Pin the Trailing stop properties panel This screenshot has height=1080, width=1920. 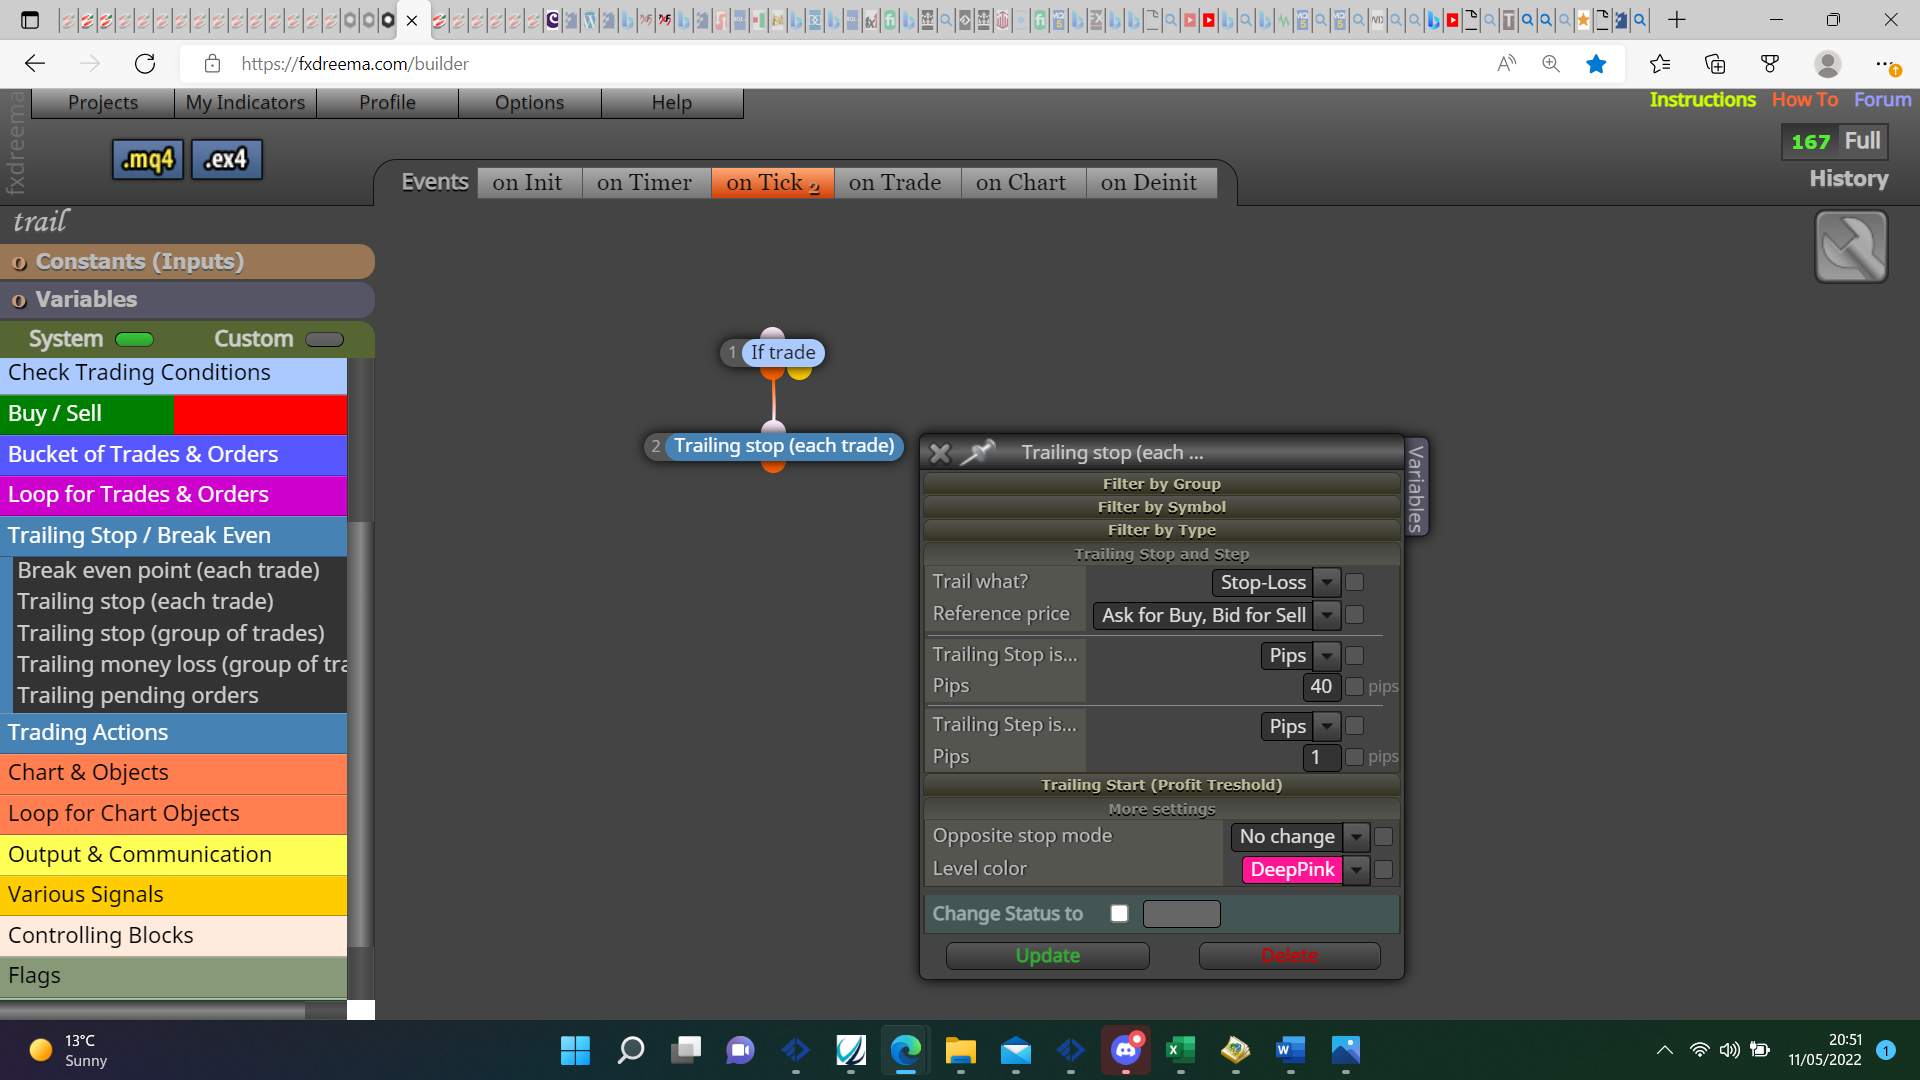click(x=978, y=452)
